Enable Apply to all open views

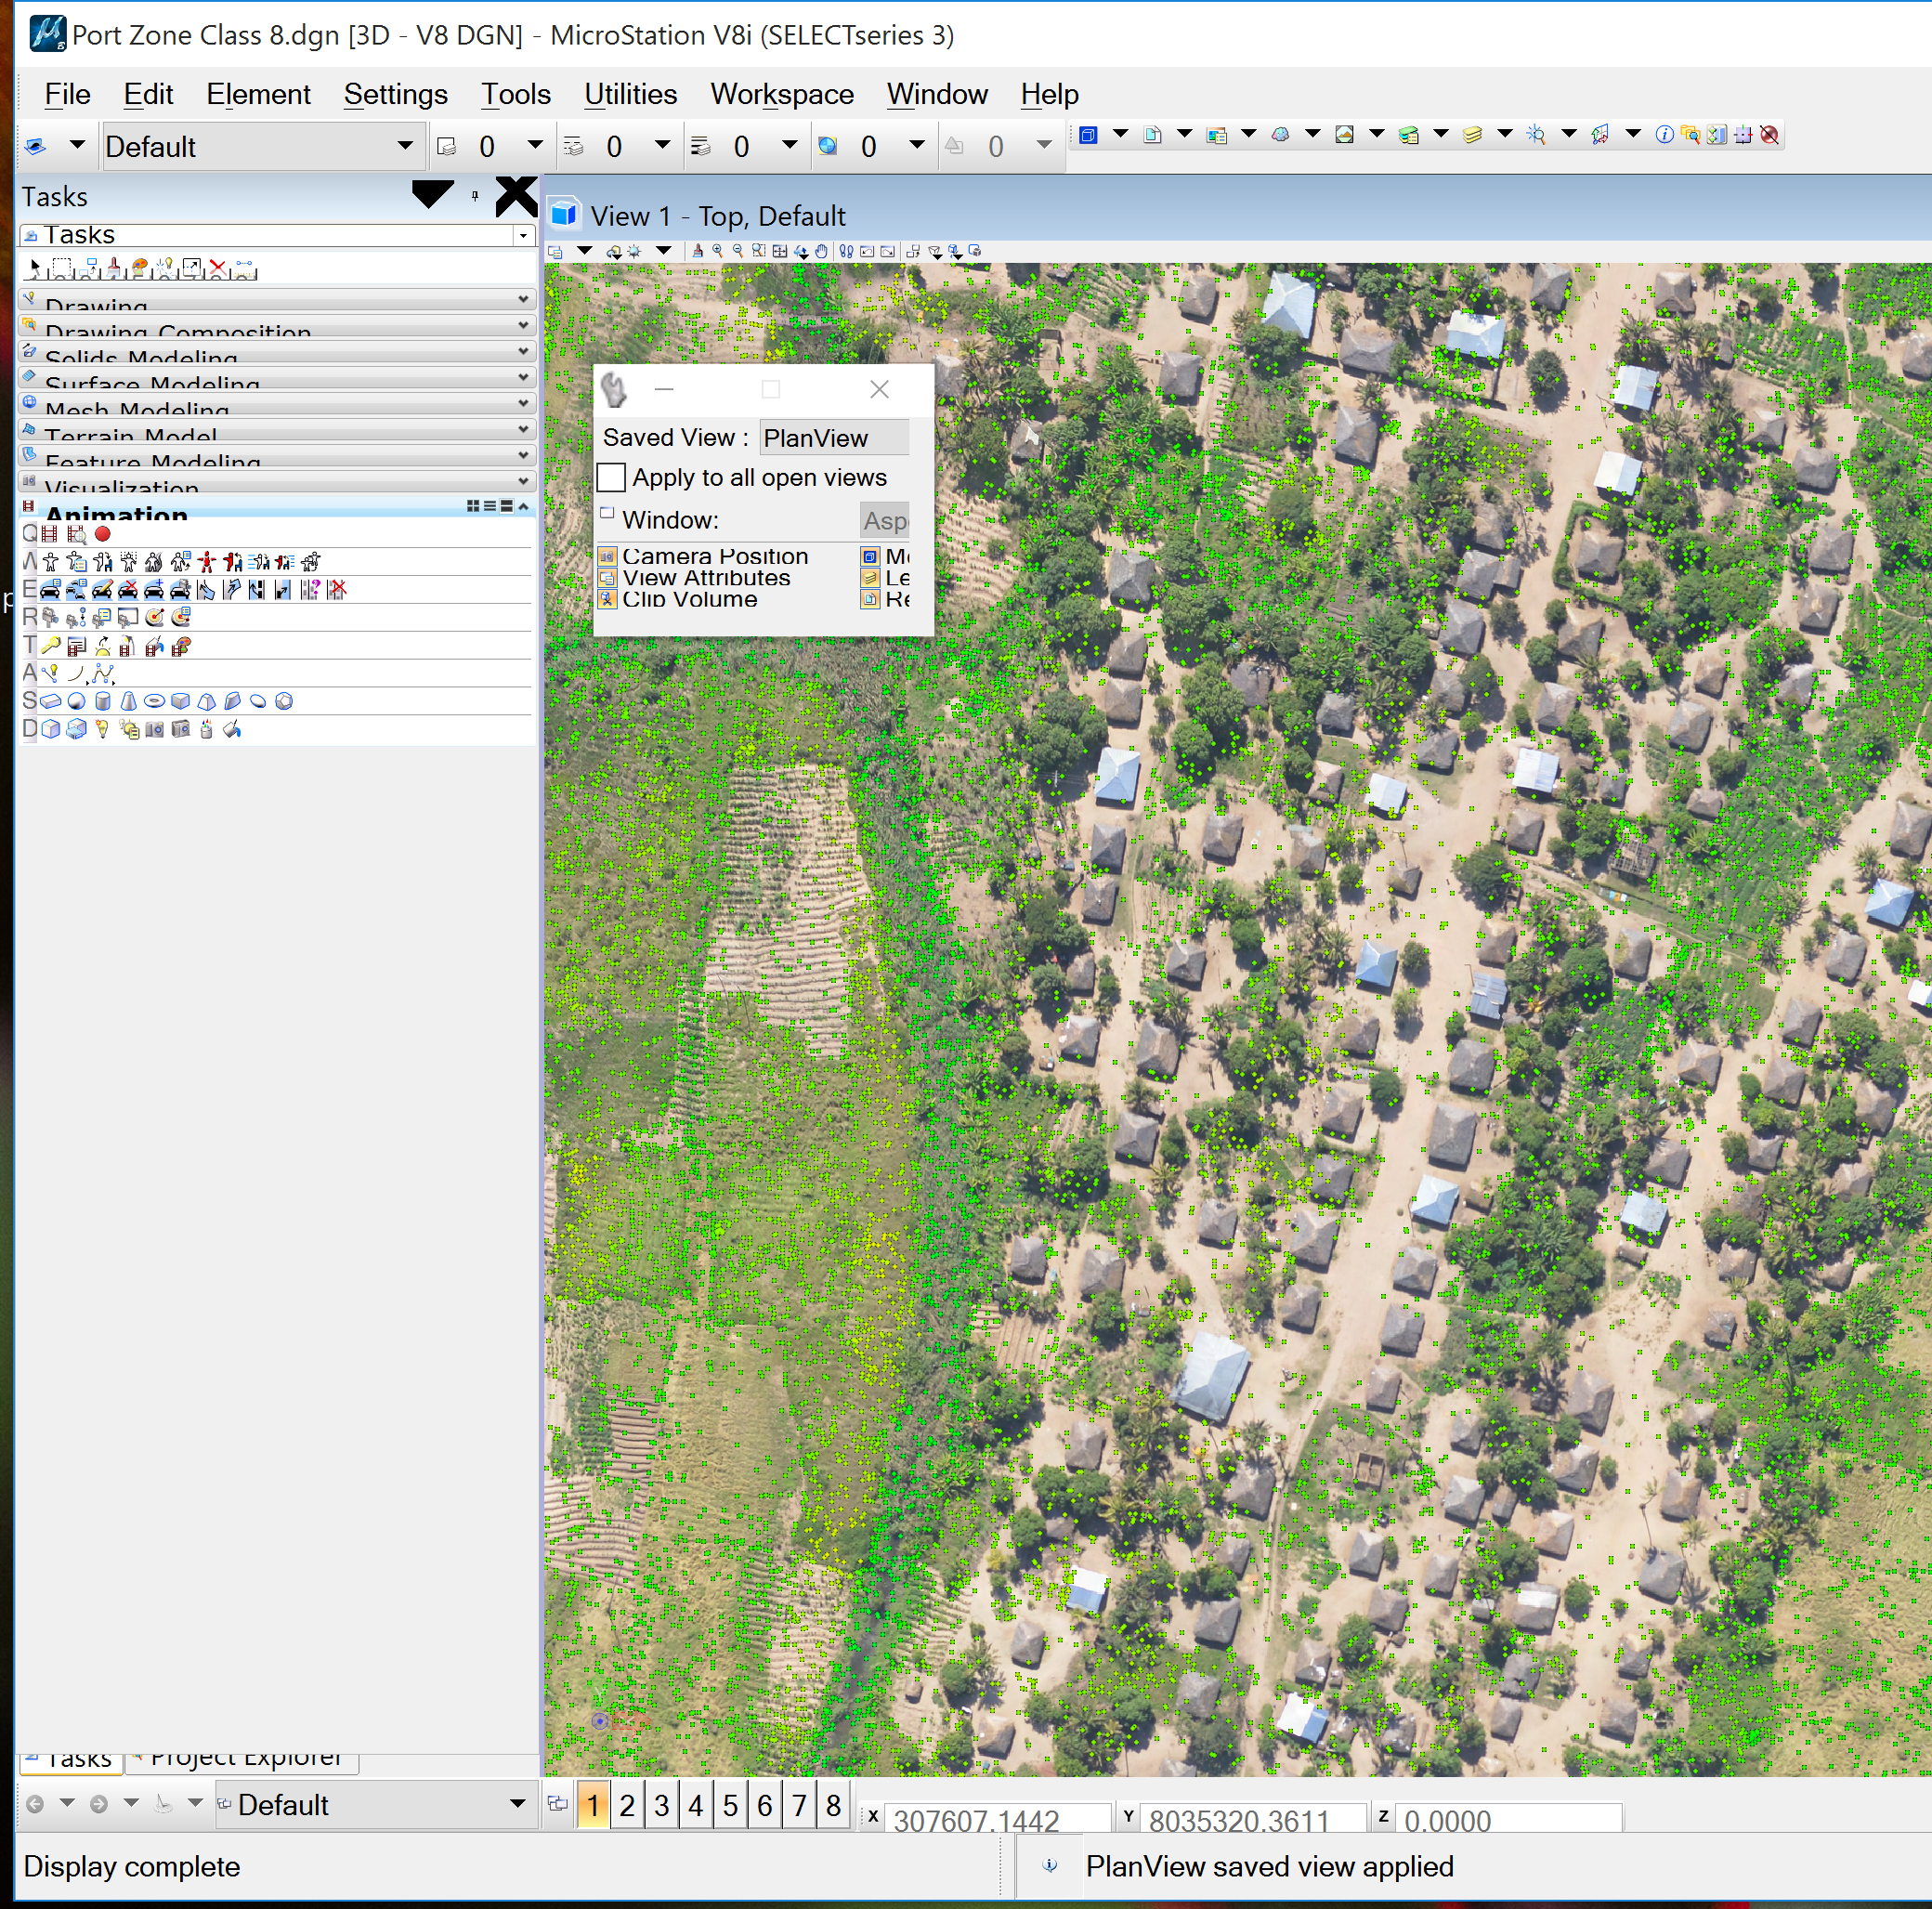(611, 478)
